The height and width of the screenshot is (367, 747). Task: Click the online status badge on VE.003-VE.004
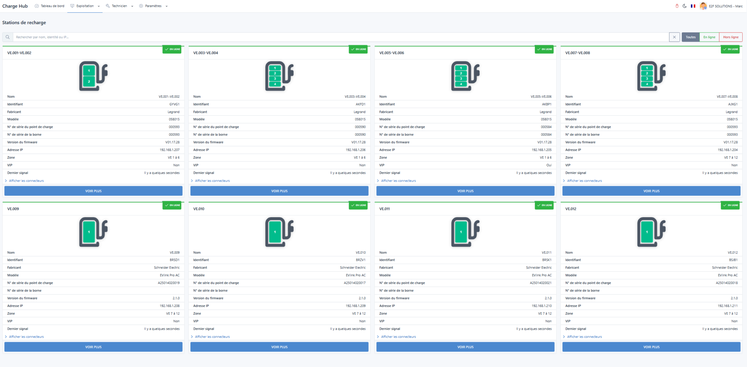pyautogui.click(x=358, y=49)
